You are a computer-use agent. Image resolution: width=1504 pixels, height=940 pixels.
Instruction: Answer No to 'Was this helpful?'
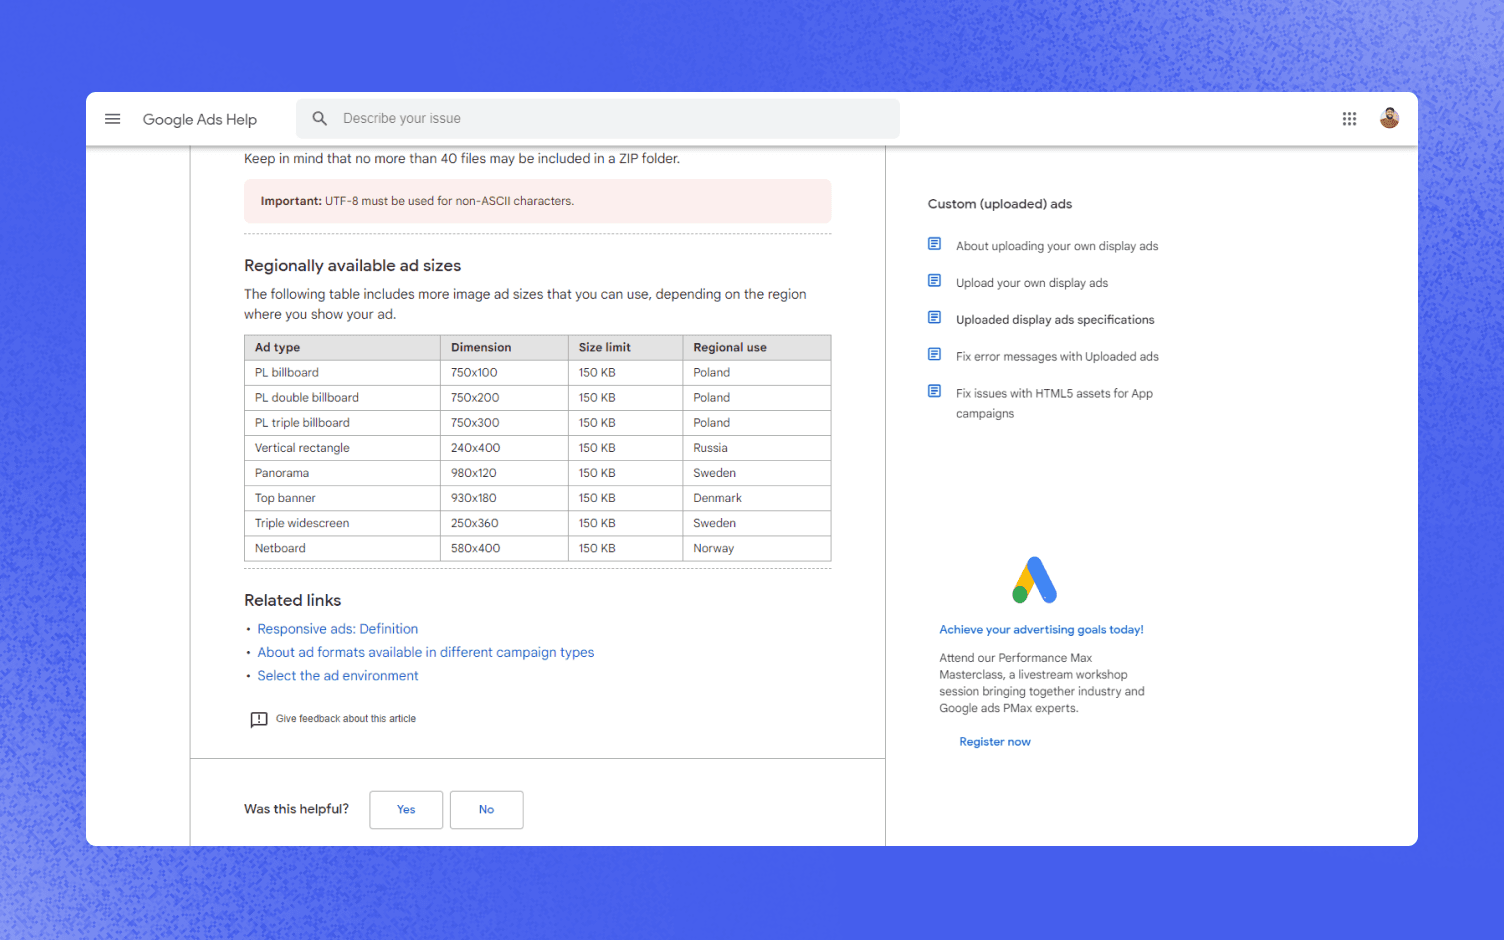tap(486, 810)
